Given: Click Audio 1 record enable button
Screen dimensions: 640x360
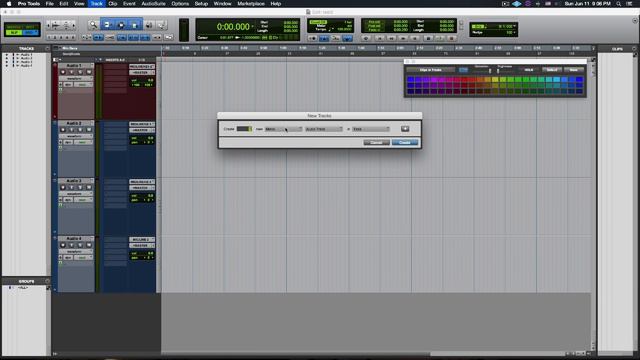Looking at the screenshot, I should [x=63, y=72].
